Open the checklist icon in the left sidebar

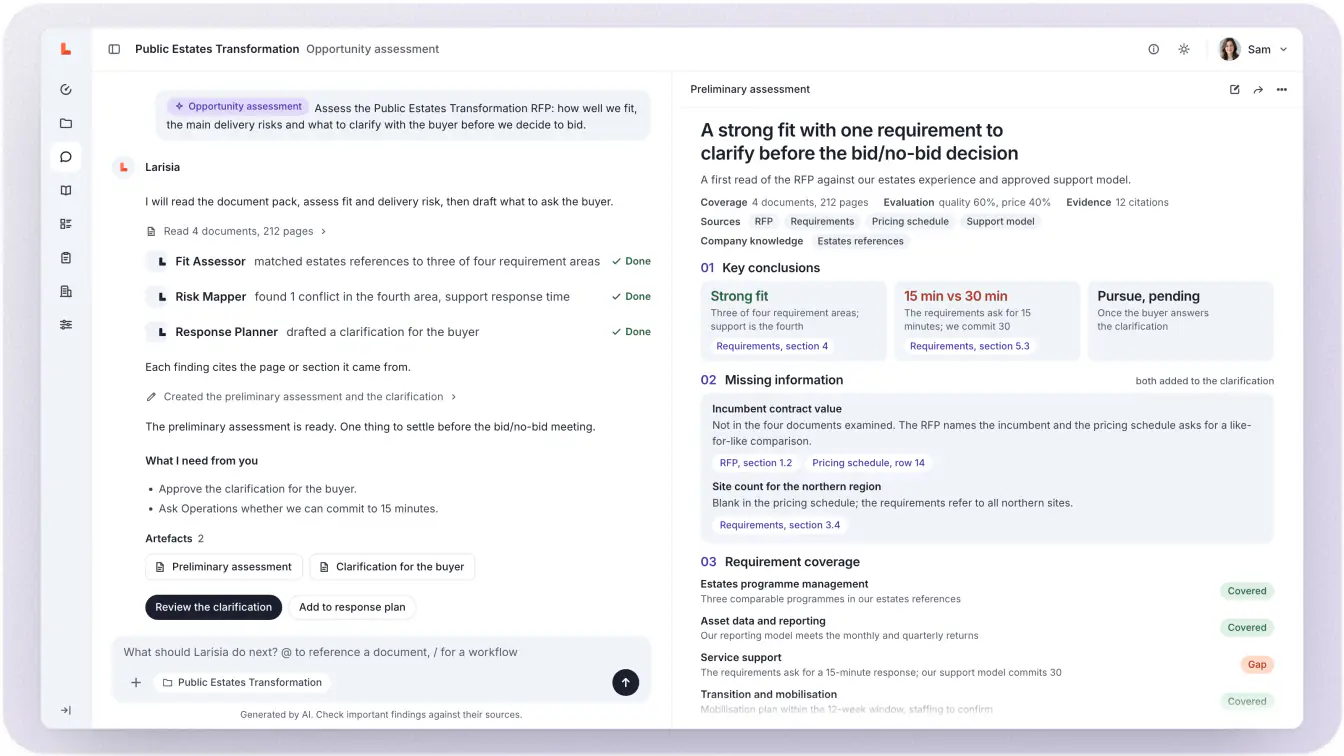(66, 224)
